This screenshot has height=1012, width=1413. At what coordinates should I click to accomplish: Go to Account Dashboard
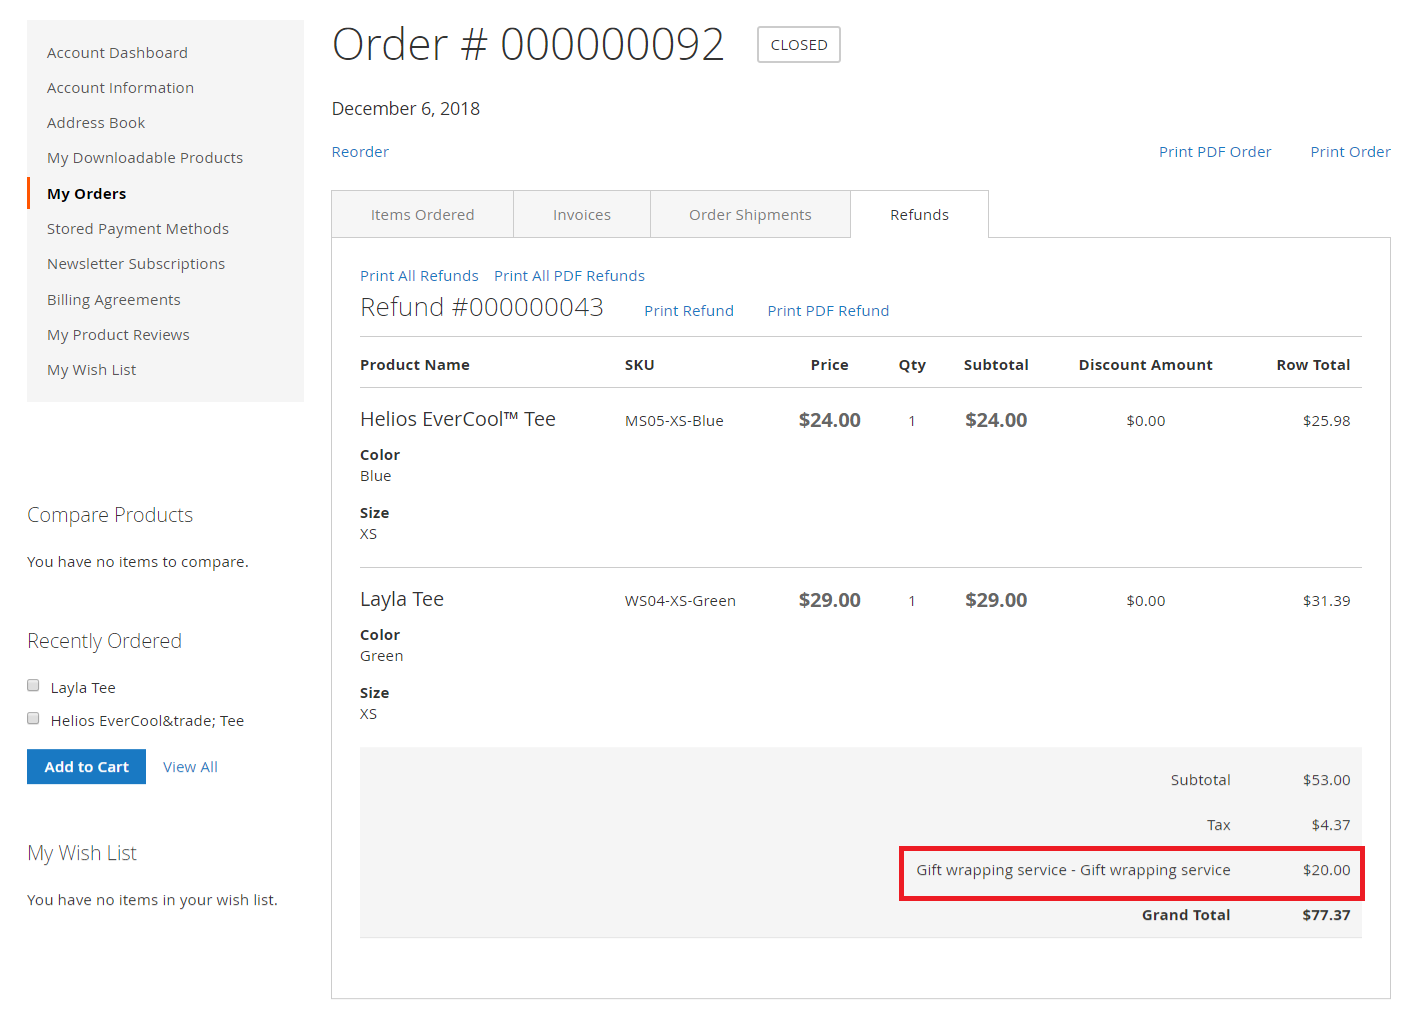pos(117,53)
